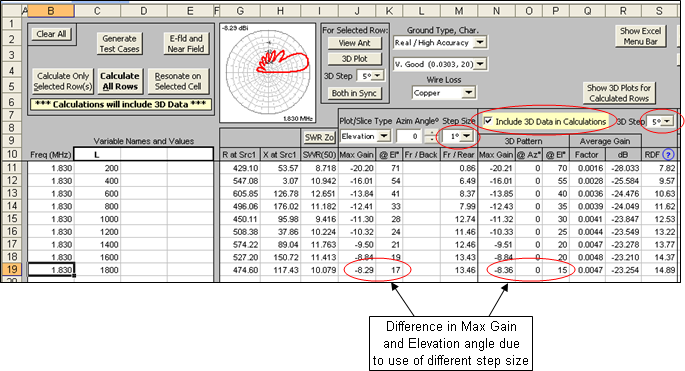
Task: Click the L value 1800 cell
Action: 97,270
